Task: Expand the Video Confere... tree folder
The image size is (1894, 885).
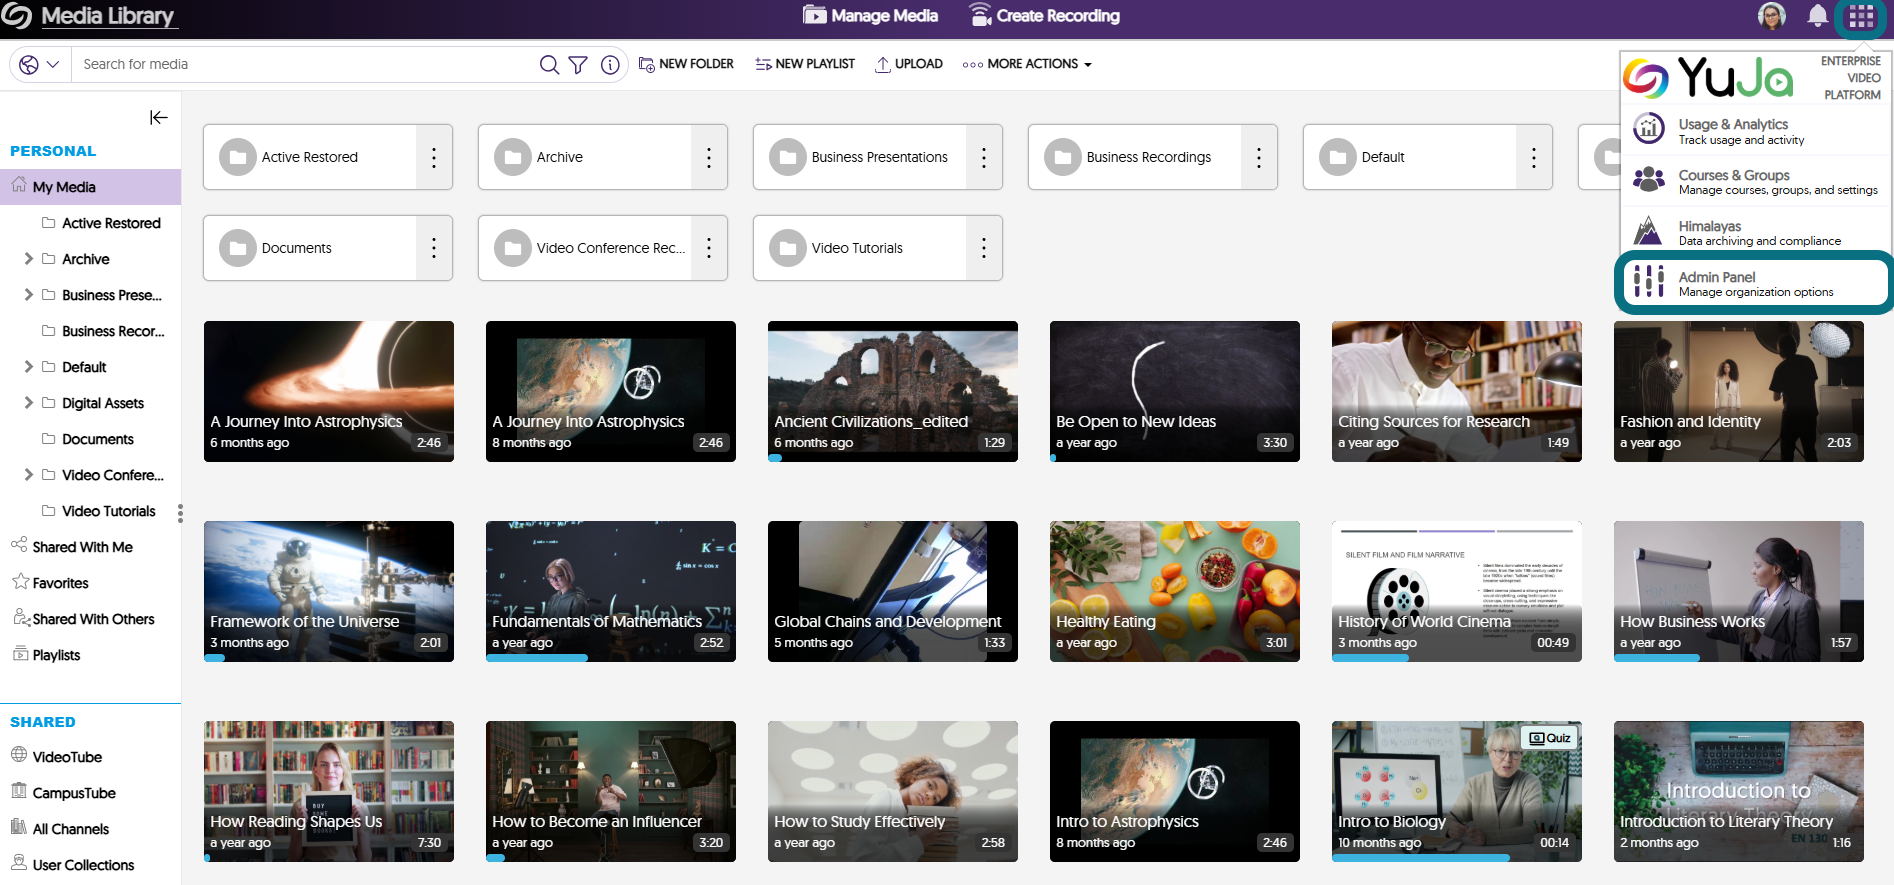Action: [28, 475]
